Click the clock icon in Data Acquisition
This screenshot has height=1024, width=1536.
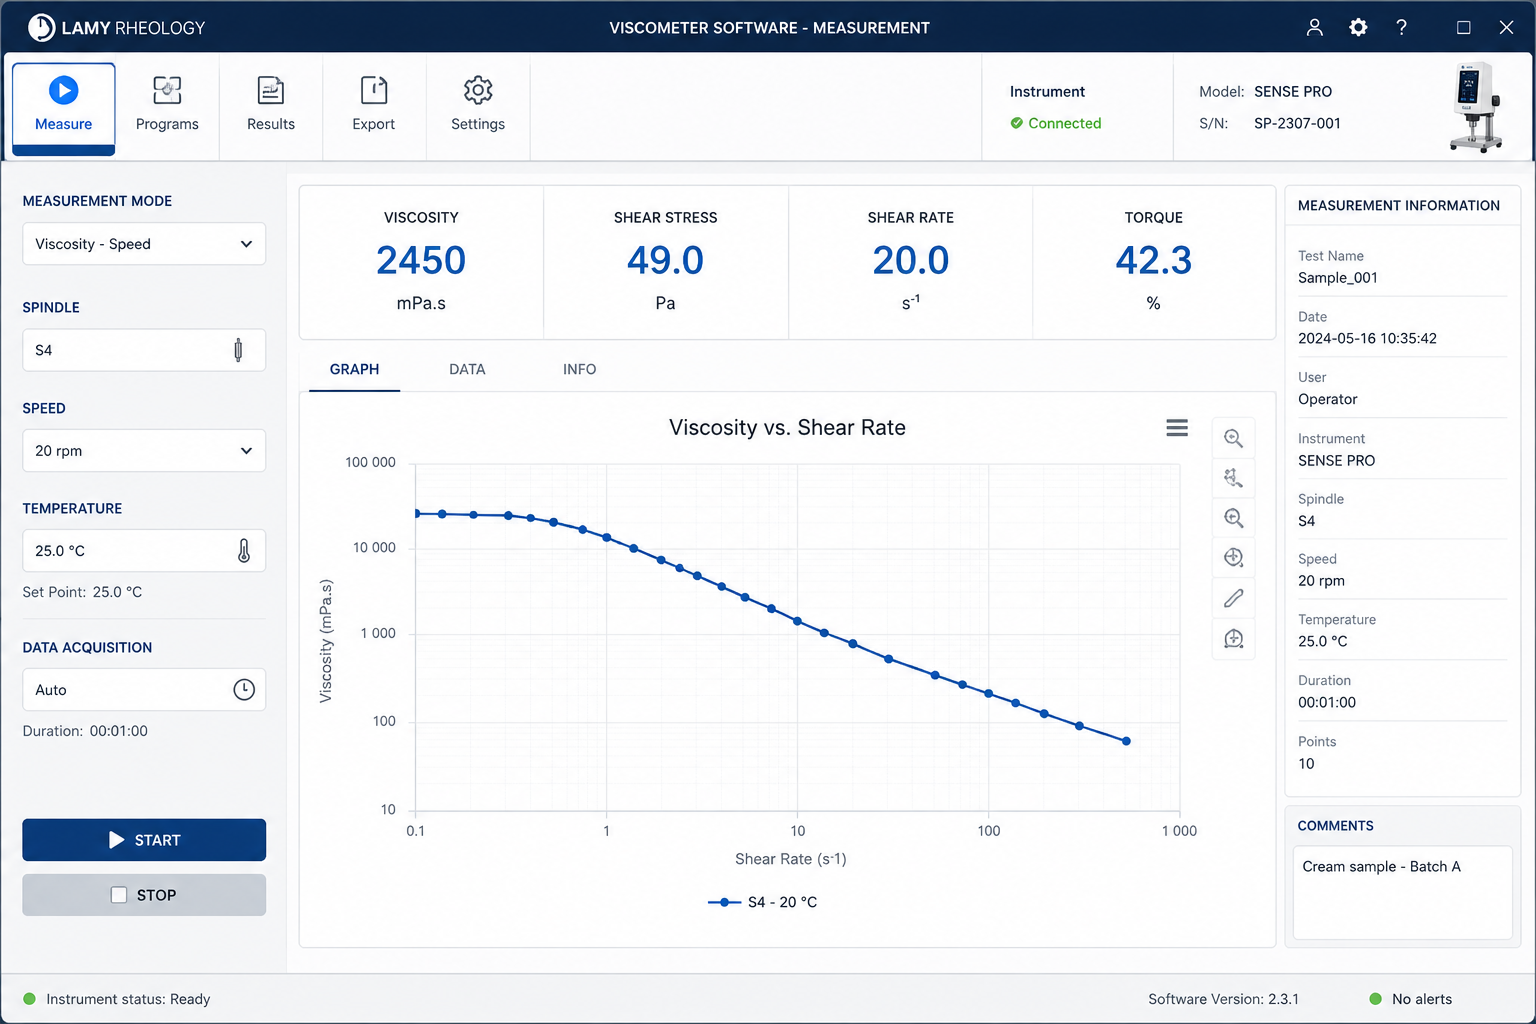point(244,690)
